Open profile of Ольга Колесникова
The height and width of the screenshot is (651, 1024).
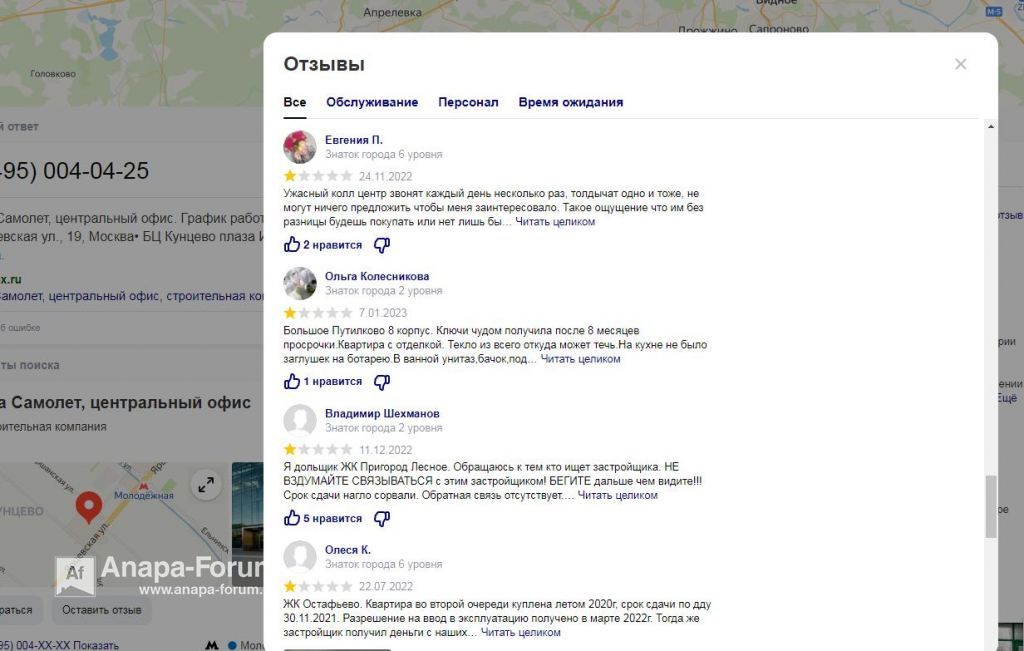(377, 276)
